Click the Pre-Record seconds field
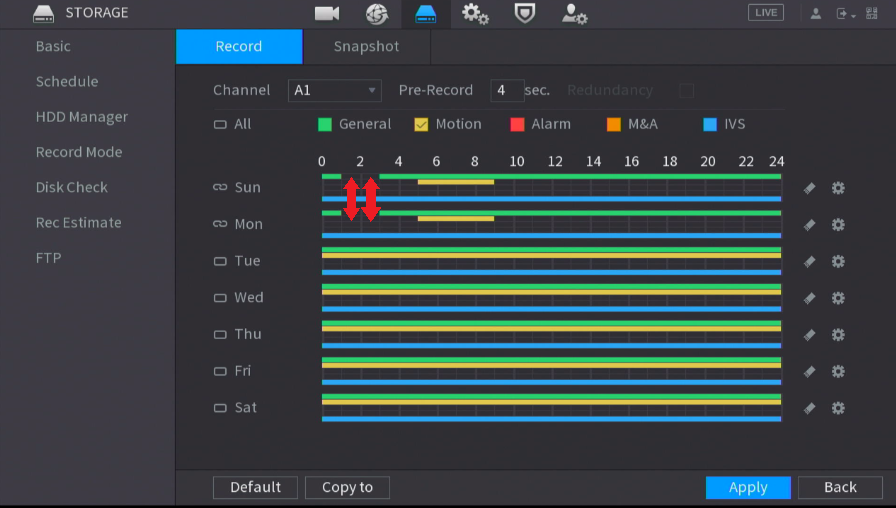The image size is (896, 508). [x=507, y=90]
